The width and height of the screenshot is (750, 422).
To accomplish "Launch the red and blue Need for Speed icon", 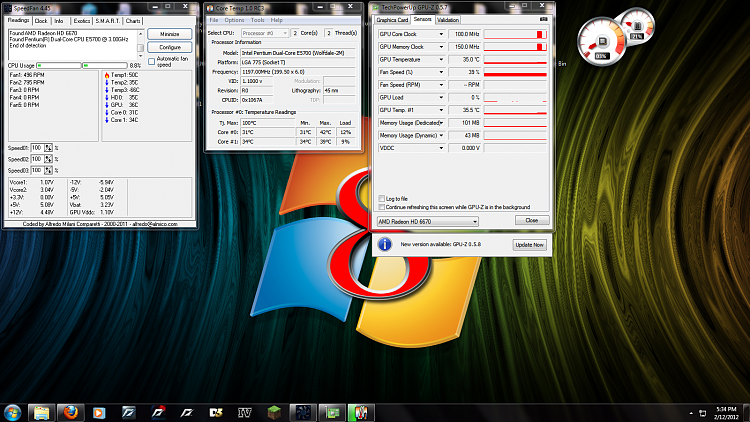I will [x=158, y=412].
